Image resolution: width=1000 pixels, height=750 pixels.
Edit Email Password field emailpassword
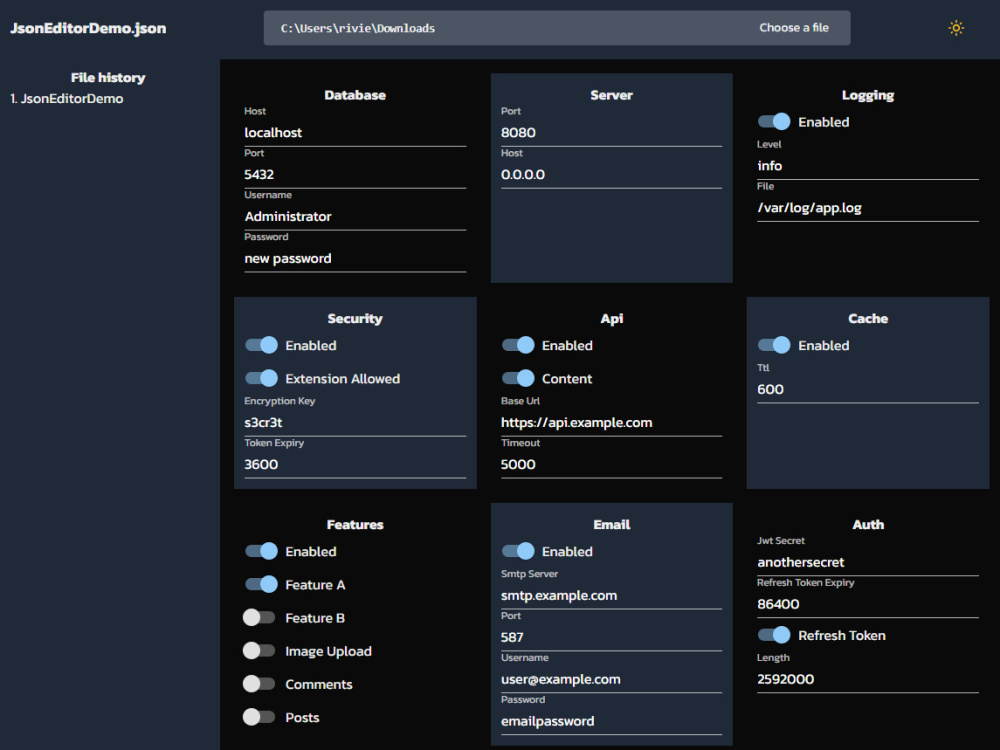(612, 722)
